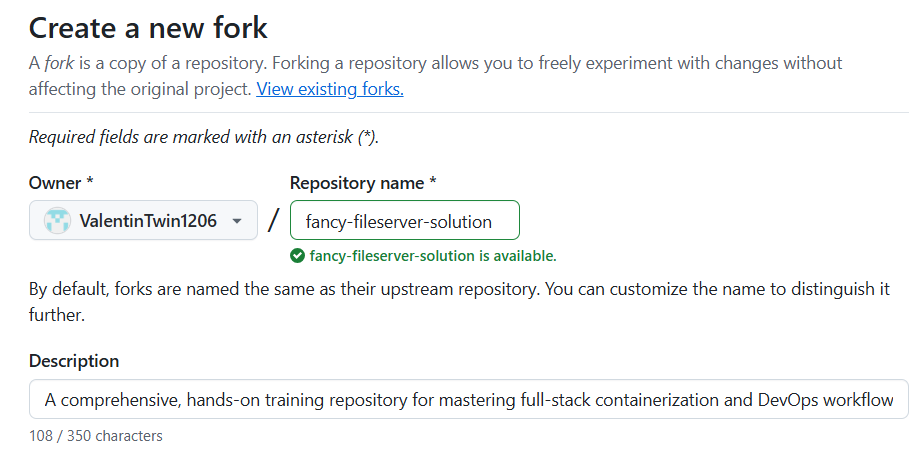Select the ValentinTwin1206 owner name text
The image size is (923, 459).
pyautogui.click(x=148, y=221)
